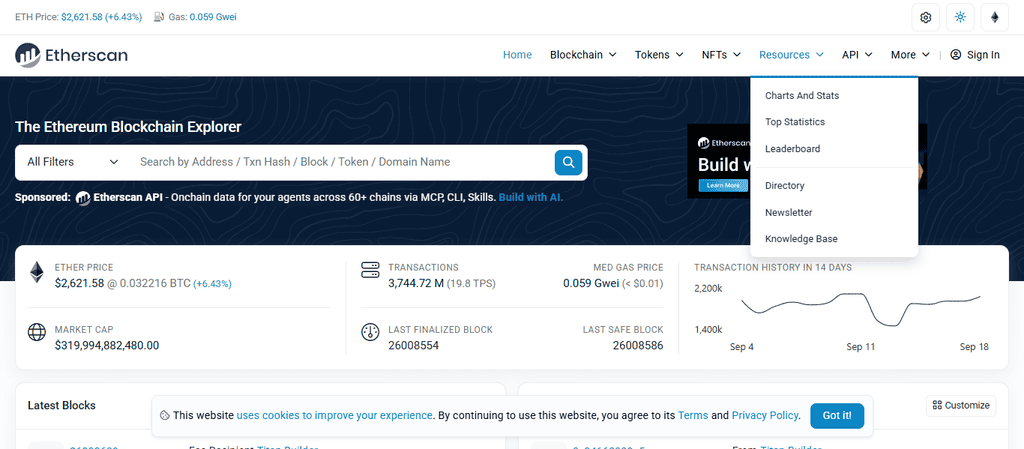Click Learn More in the banner ad

[723, 185]
